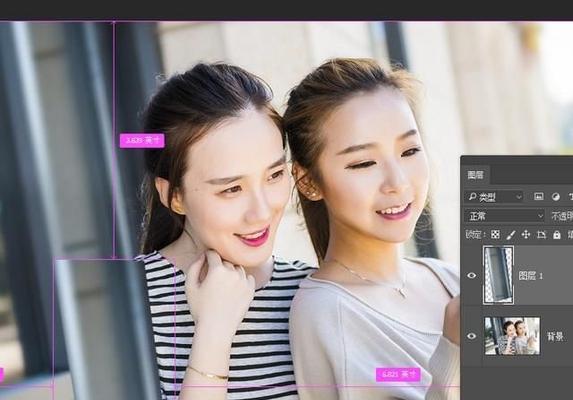573x400 pixels.
Task: Lock all with the padlock icon
Action: (x=557, y=235)
